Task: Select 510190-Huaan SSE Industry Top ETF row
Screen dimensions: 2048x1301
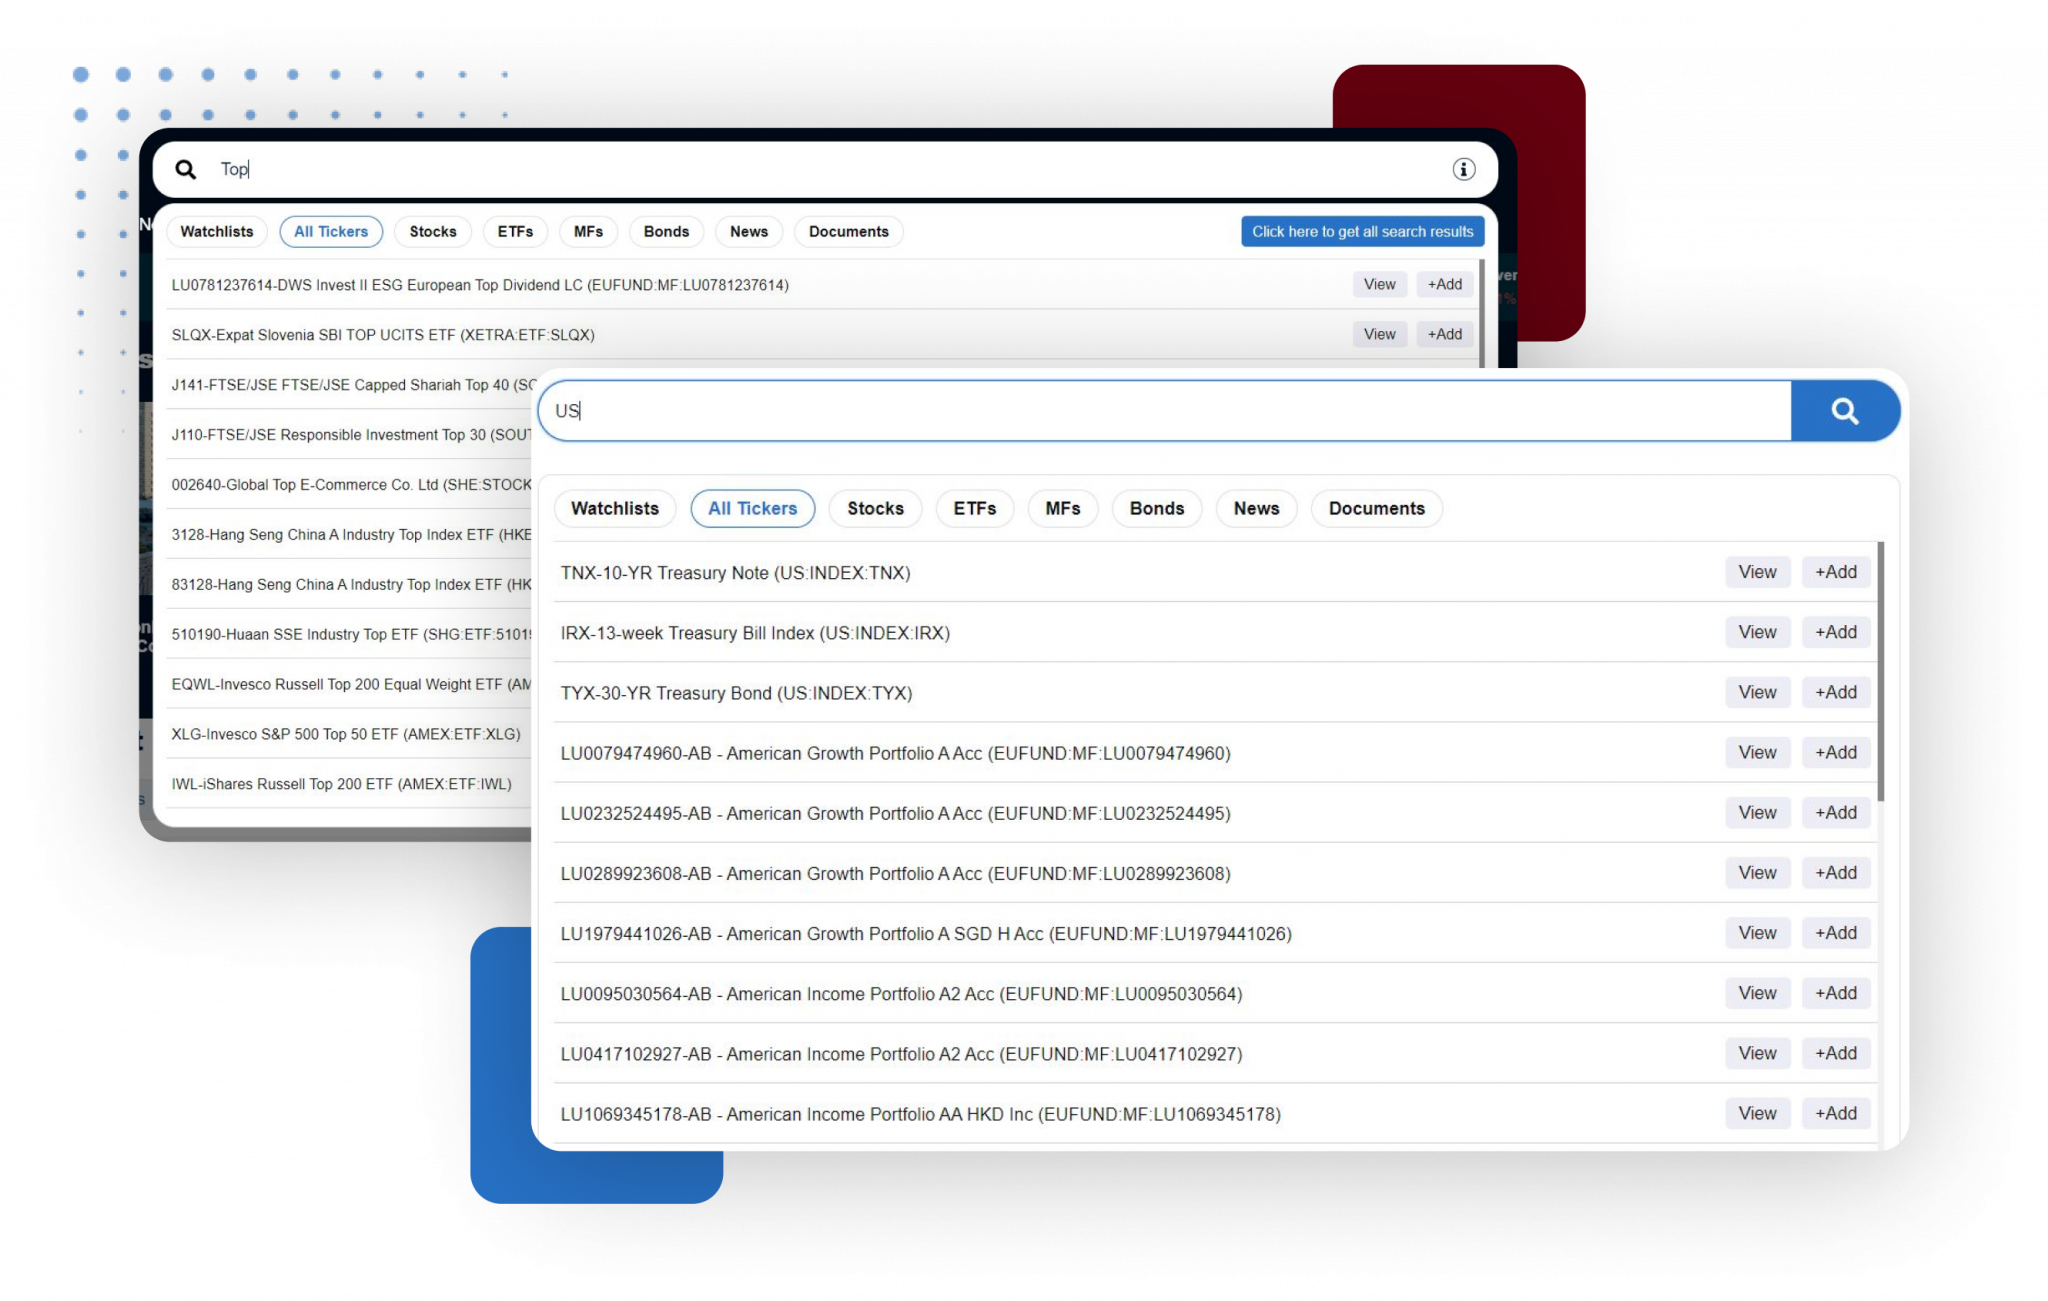Action: (350, 634)
